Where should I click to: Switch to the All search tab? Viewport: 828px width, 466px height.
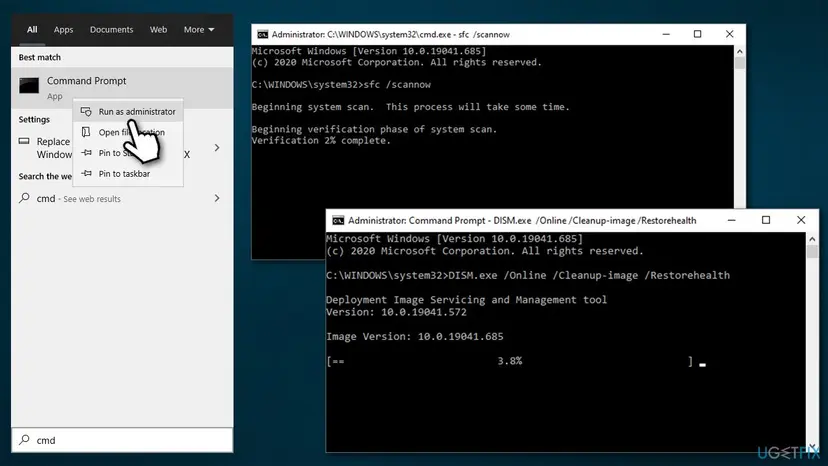click(x=32, y=30)
